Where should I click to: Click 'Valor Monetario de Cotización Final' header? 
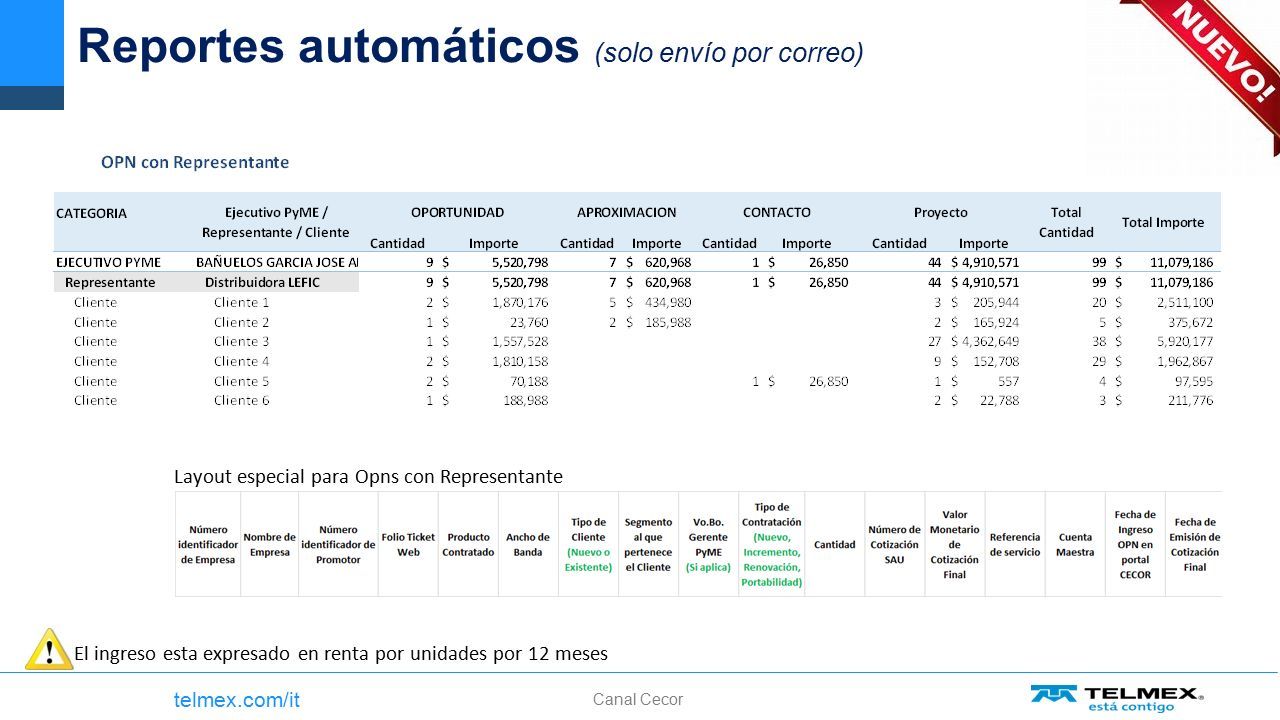(x=954, y=544)
